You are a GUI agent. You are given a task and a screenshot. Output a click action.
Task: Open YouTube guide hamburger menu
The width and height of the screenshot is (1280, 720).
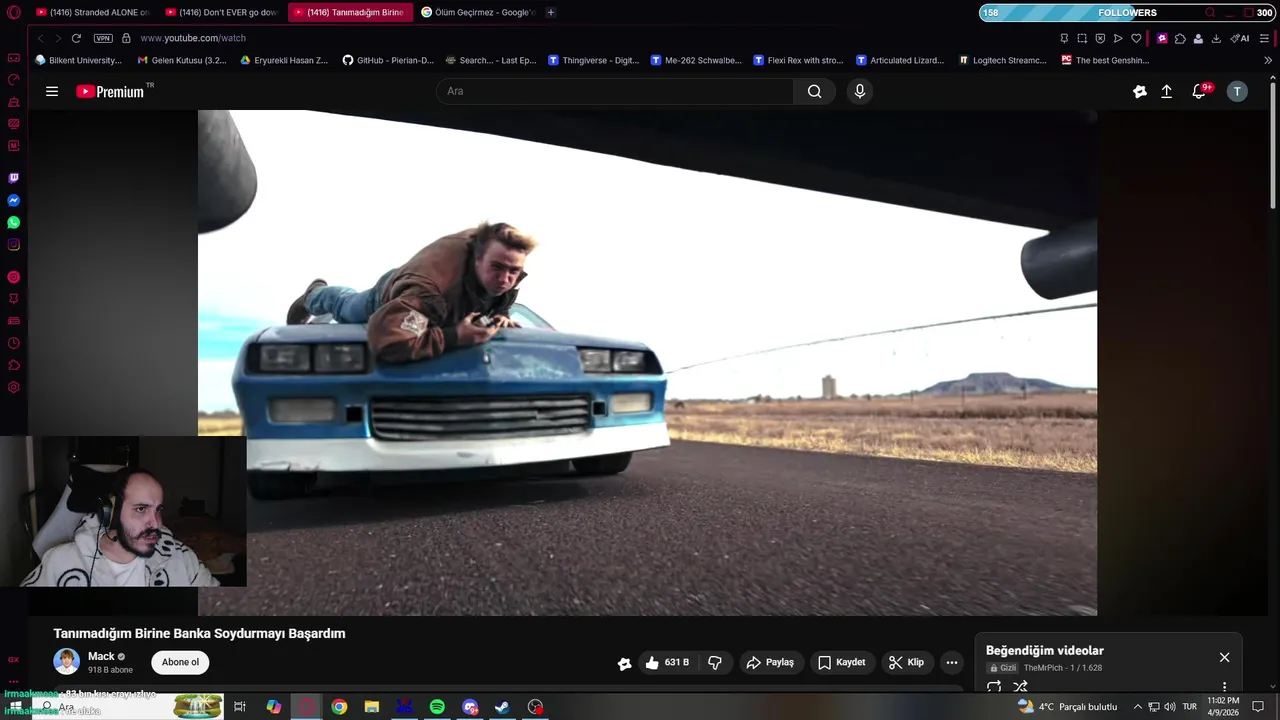pos(52,91)
